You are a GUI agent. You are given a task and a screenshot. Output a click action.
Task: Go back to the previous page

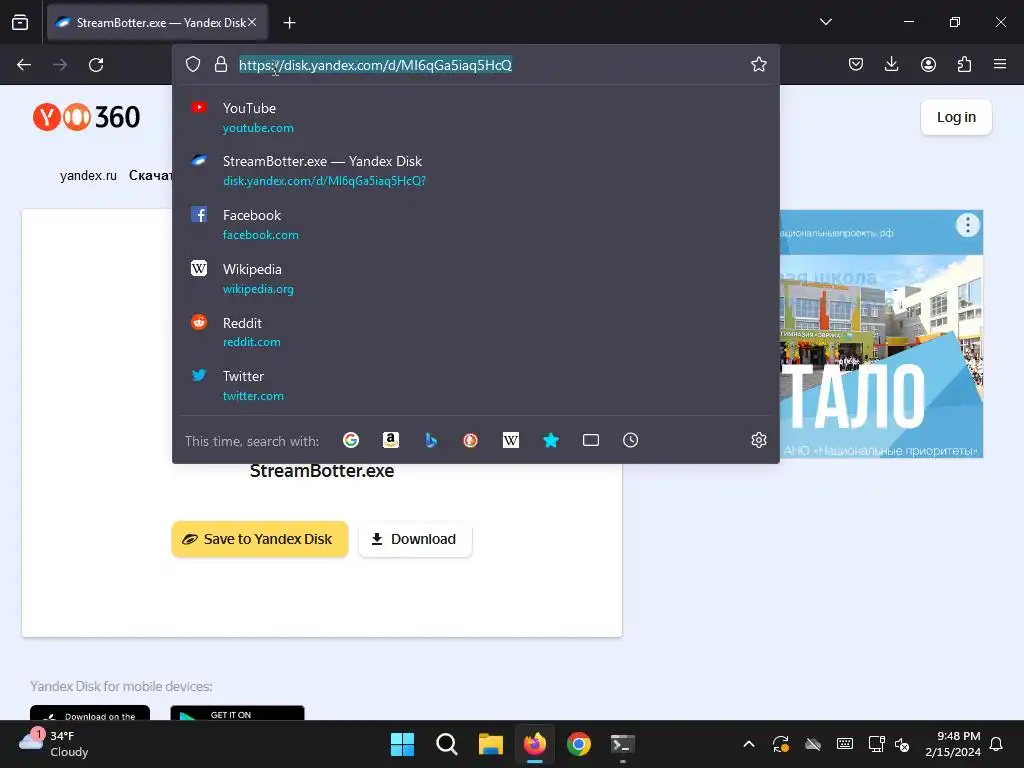click(24, 65)
